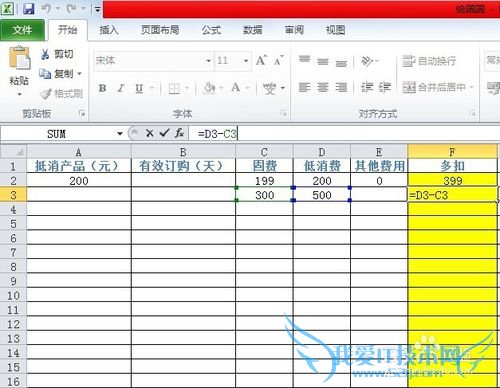Open the 字体 group dialog launcher

284,114
